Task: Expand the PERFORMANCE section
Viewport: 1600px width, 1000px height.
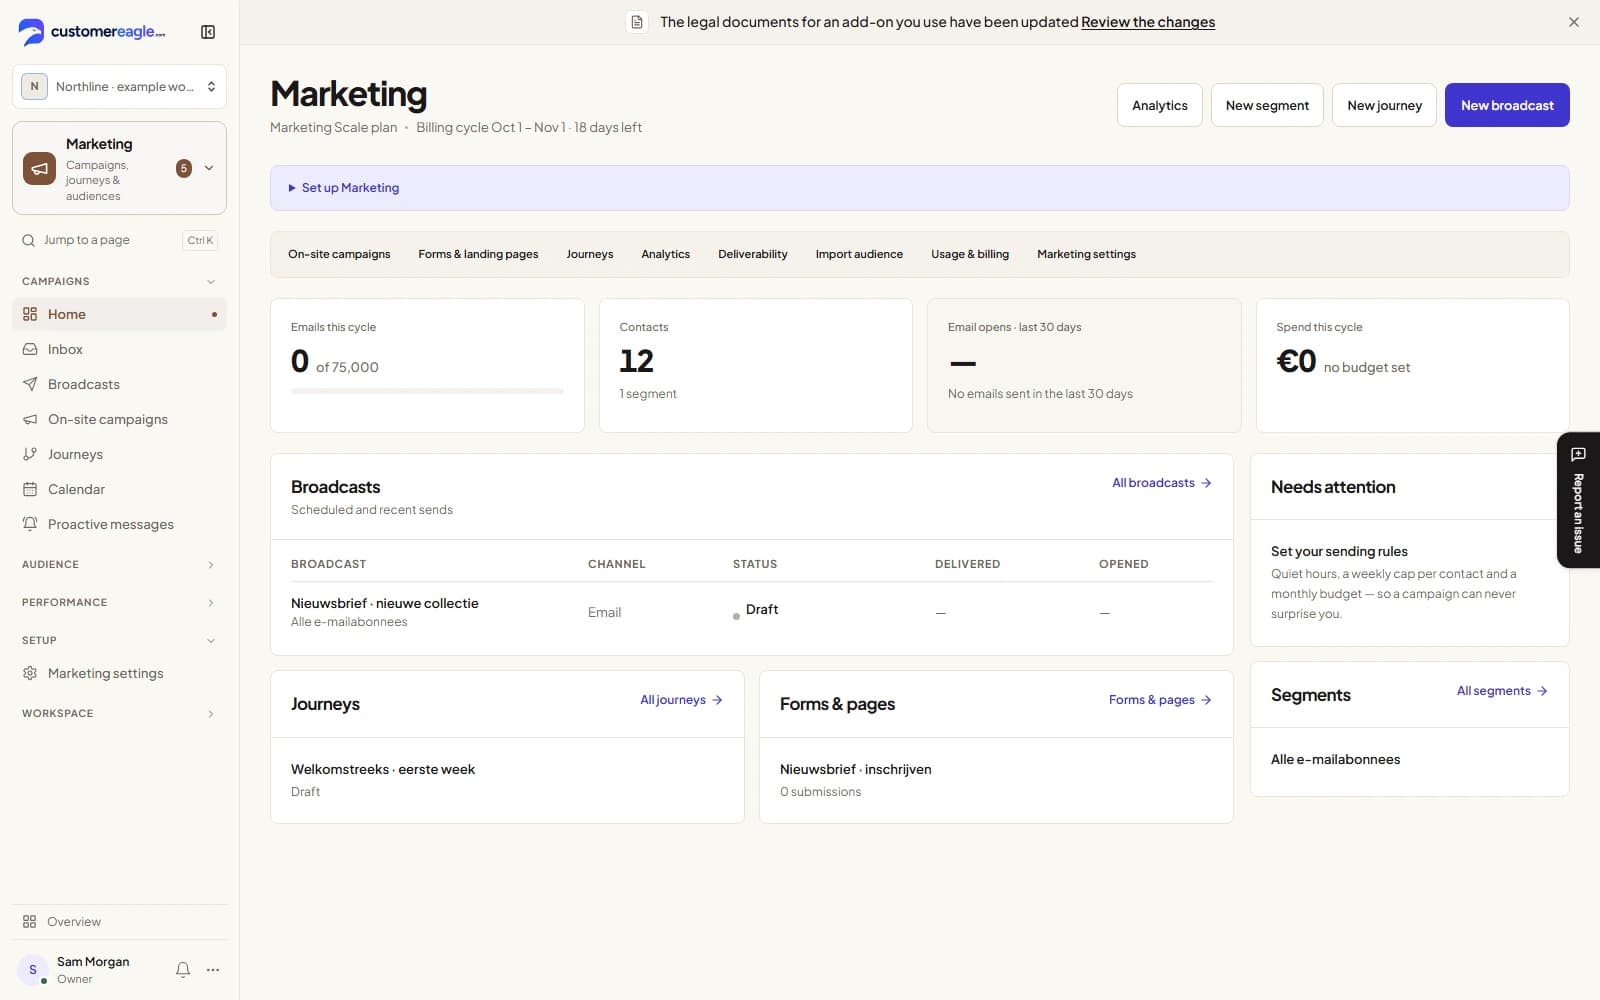Action: click(119, 603)
